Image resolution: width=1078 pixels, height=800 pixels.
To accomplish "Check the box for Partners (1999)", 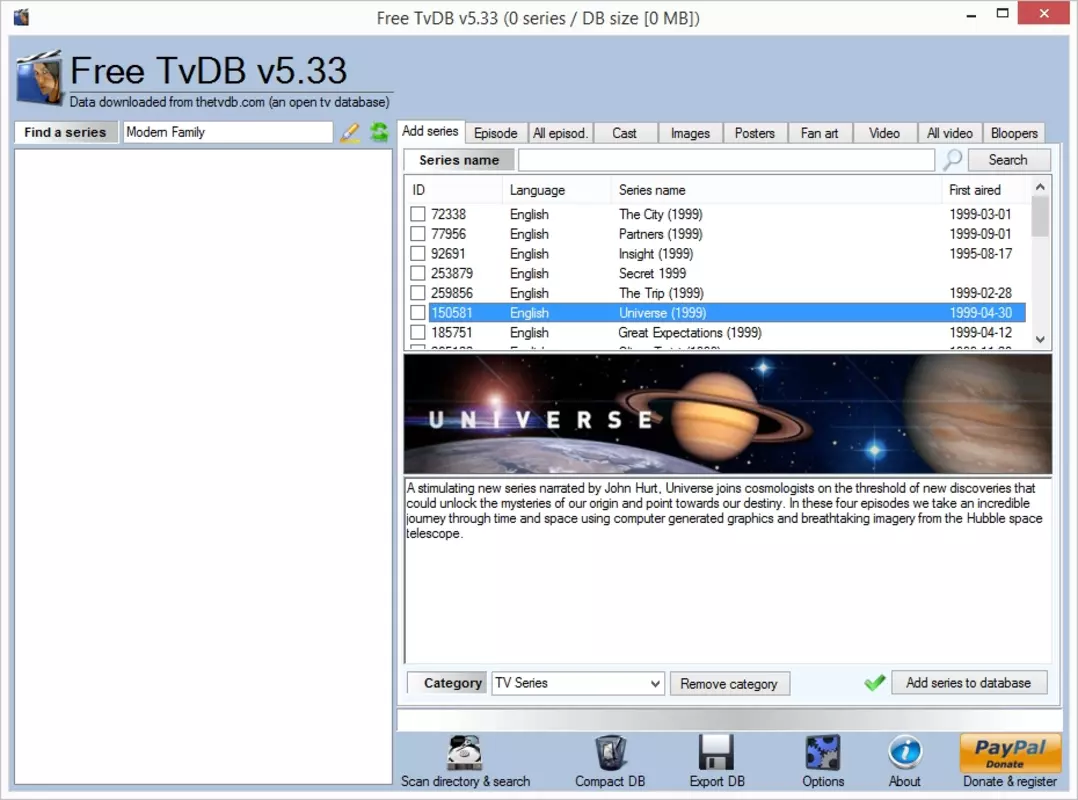I will tap(417, 234).
